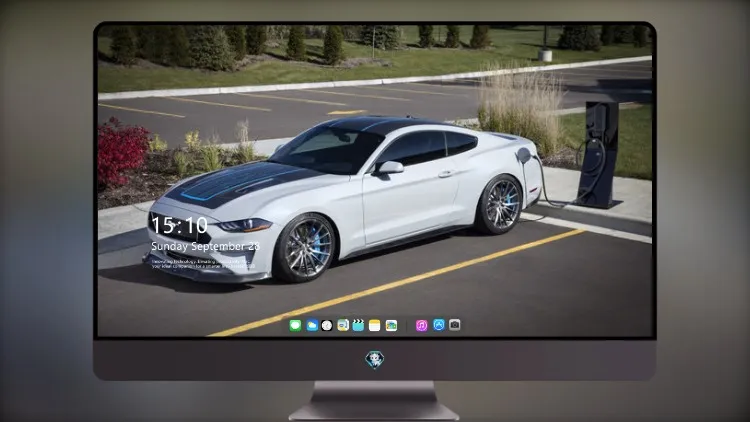This screenshot has height=422, width=750.
Task: Launch the Weather app from the dock
Action: tap(312, 325)
